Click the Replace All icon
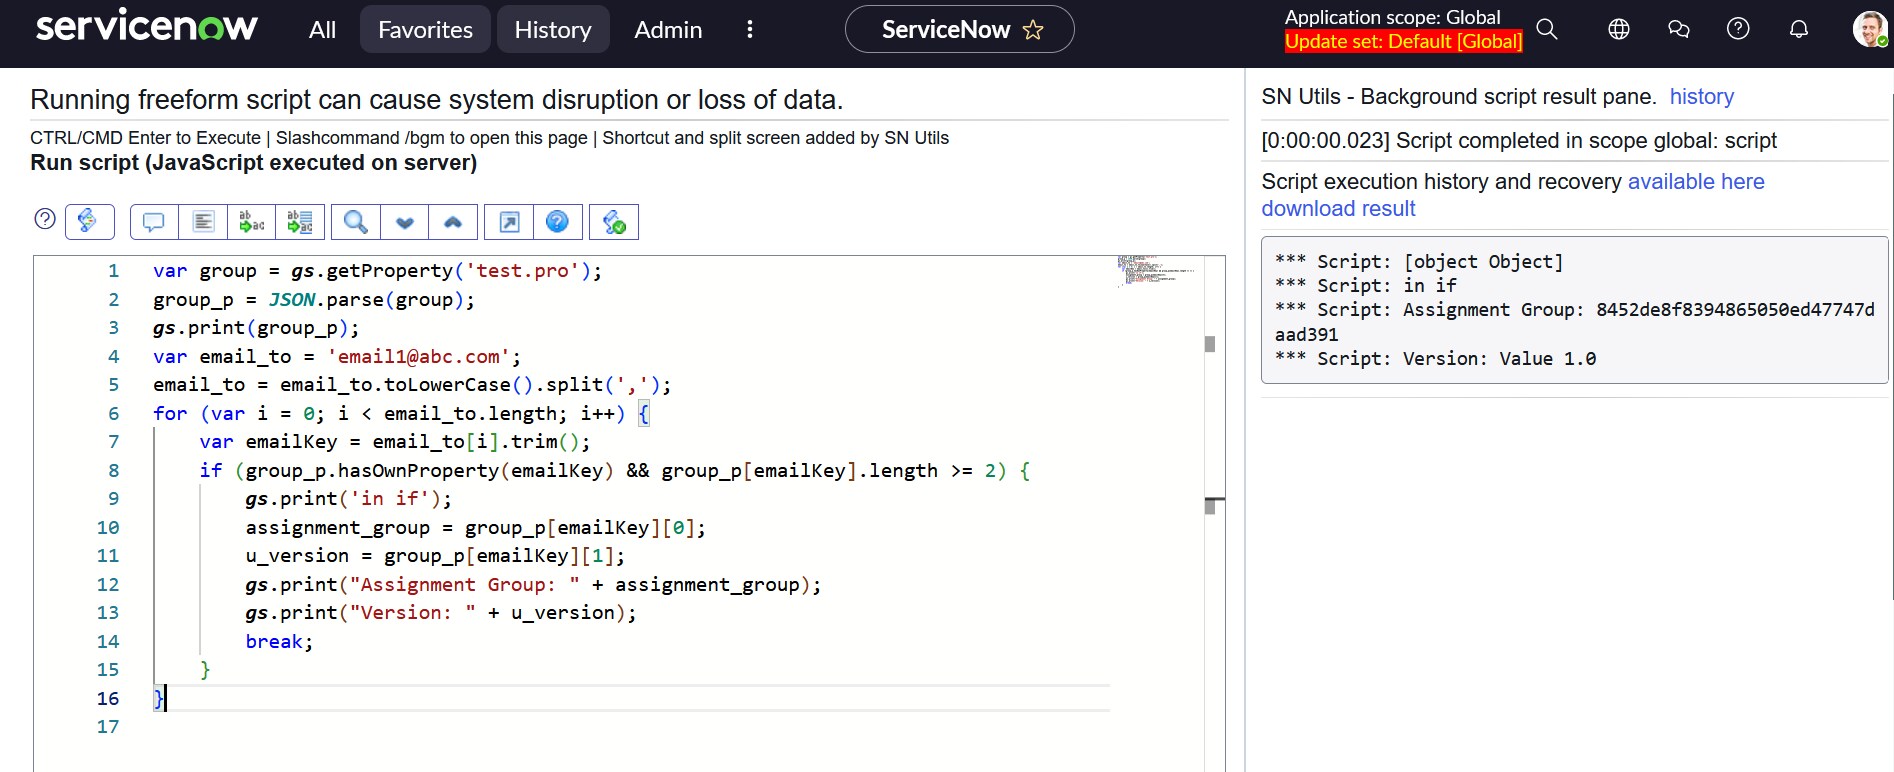This screenshot has height=772, width=1894. coord(300,222)
